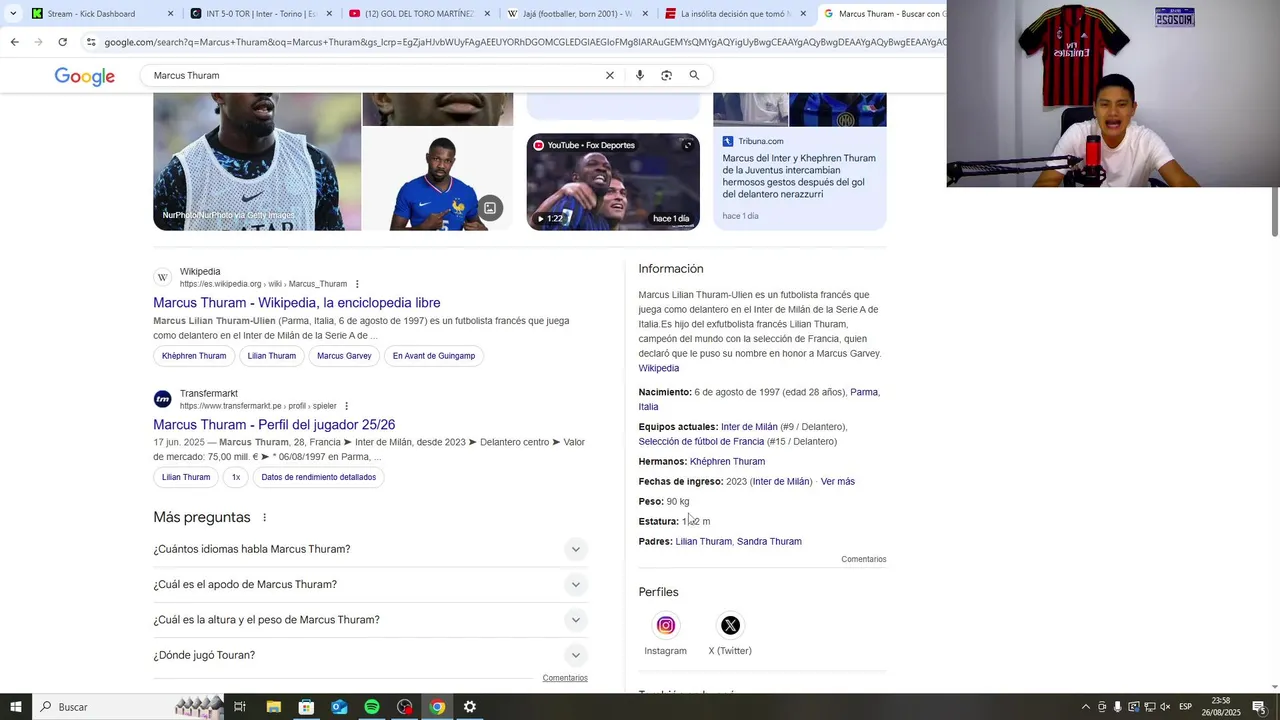
Task: Open three-dot menu beside Transfermarkt result
Action: [346, 406]
